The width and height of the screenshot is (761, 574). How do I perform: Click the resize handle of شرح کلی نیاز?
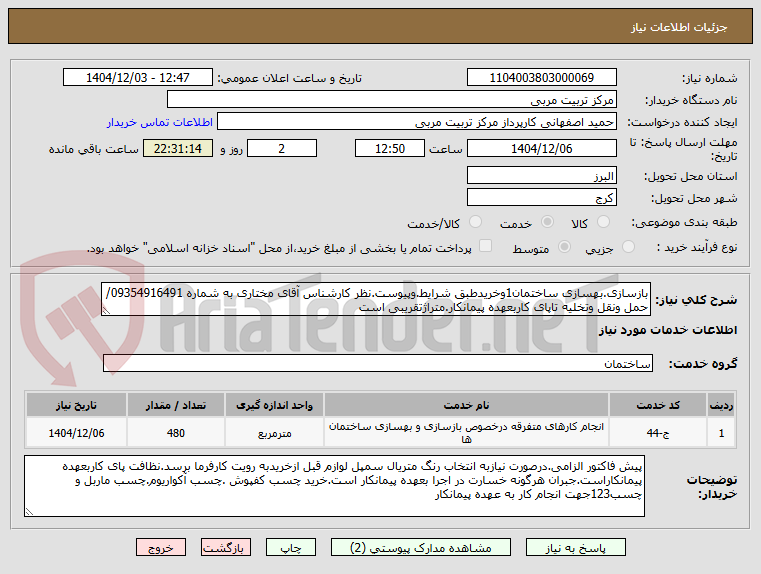tap(106, 311)
